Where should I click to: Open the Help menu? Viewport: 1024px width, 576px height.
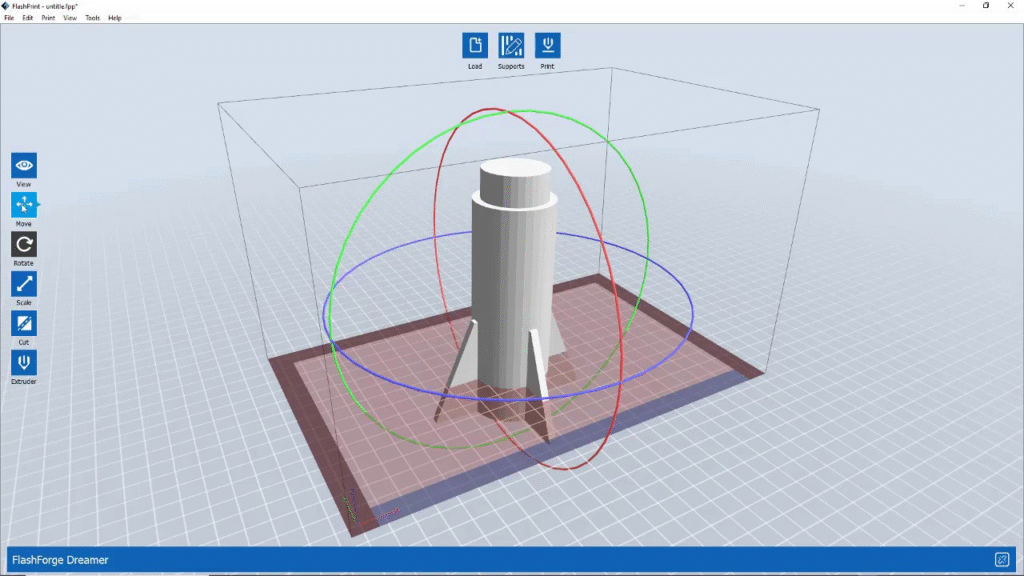click(x=115, y=18)
